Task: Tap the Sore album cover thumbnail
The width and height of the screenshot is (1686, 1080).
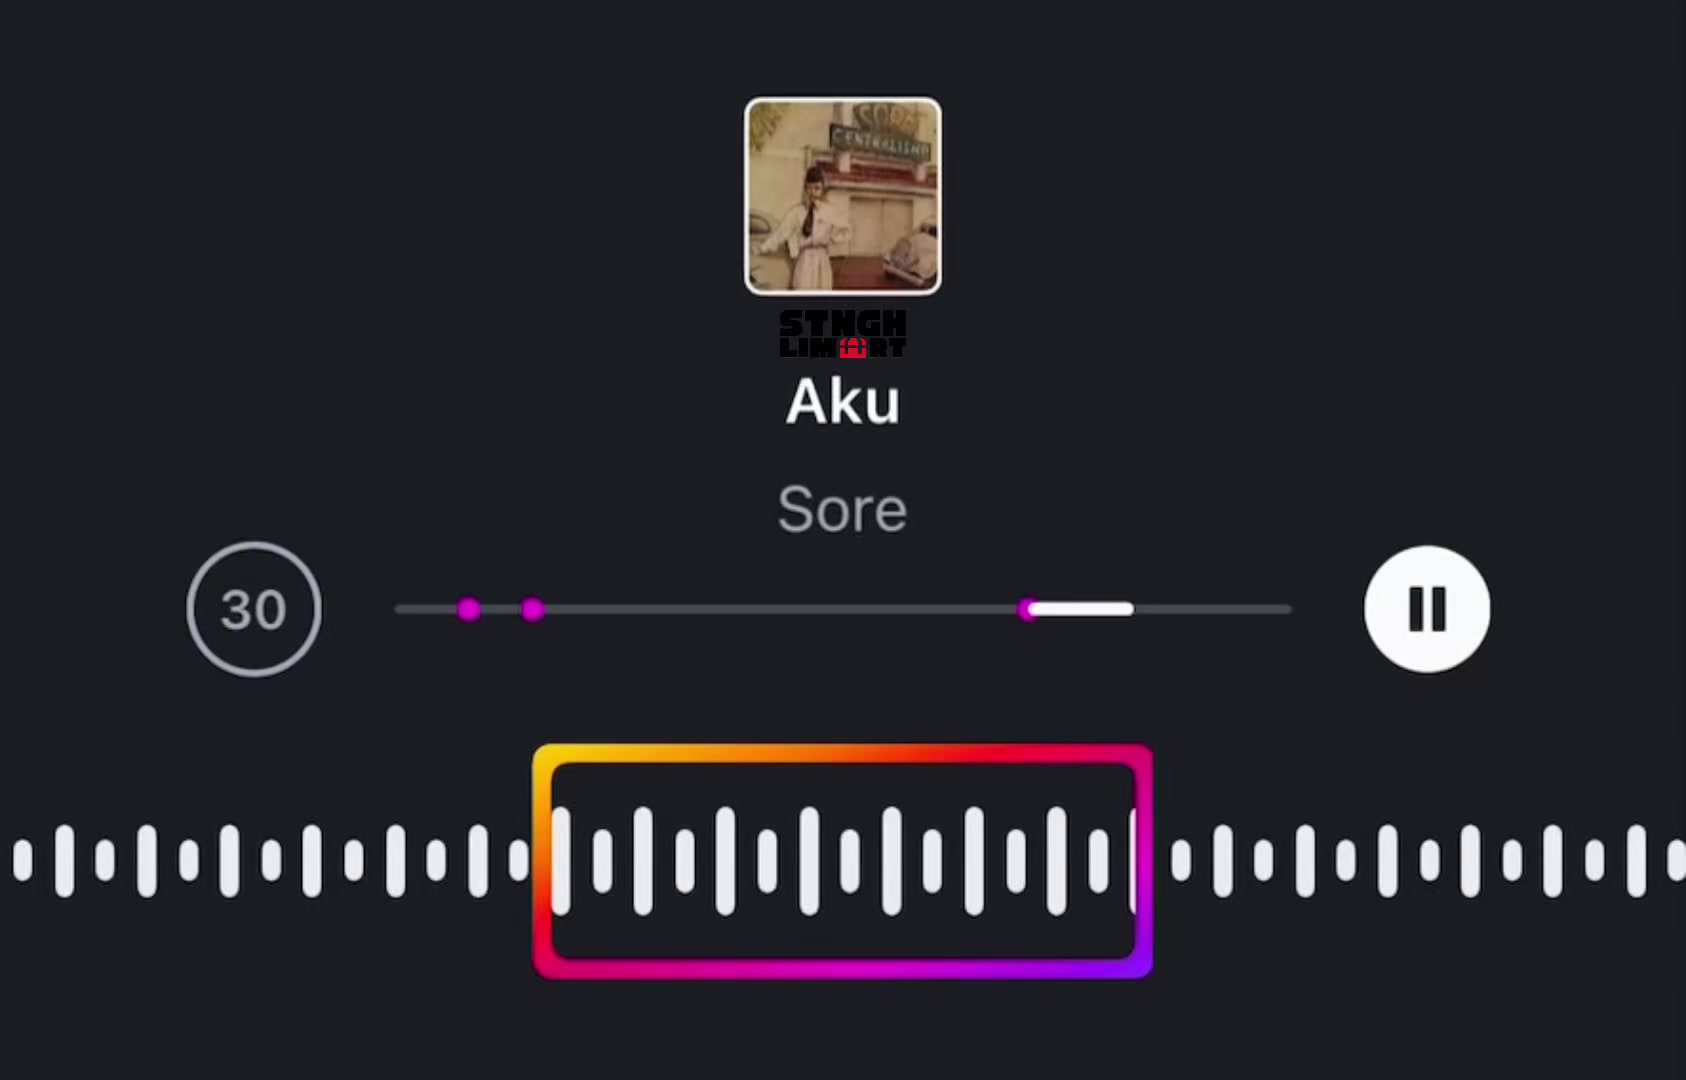Action: tap(843, 196)
